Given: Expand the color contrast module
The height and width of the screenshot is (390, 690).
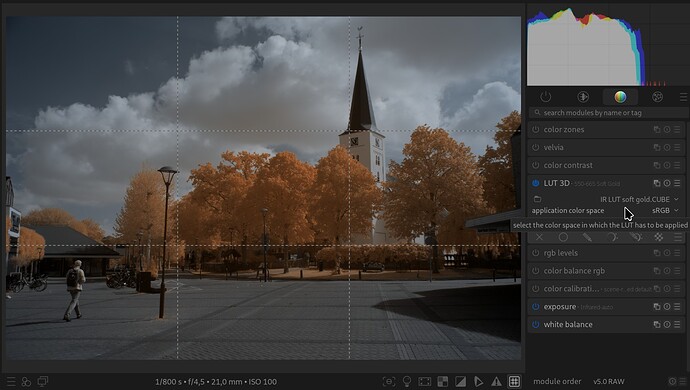Looking at the screenshot, I should point(568,165).
